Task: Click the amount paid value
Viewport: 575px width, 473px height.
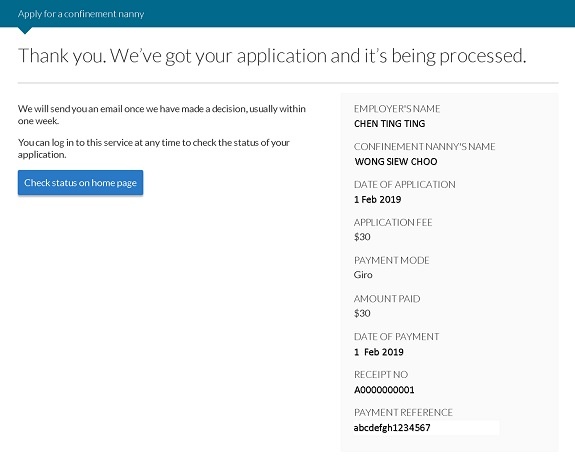Action: tap(362, 314)
